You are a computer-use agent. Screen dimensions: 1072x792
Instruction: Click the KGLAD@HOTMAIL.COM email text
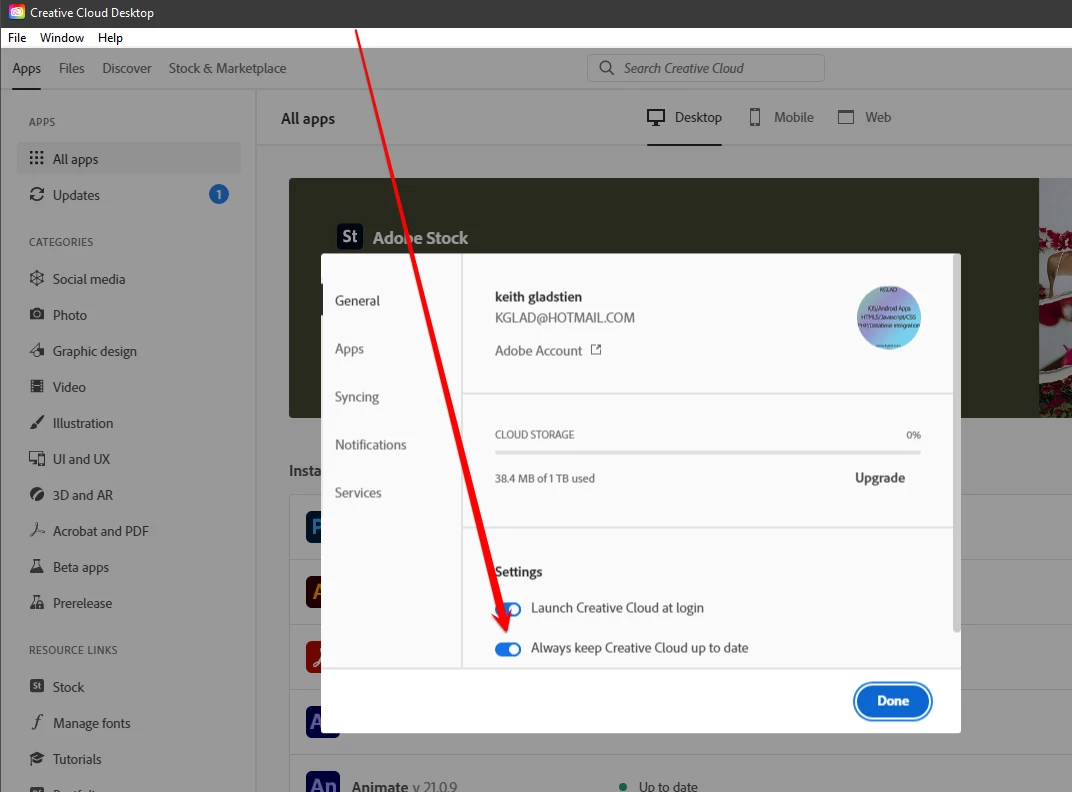565,317
